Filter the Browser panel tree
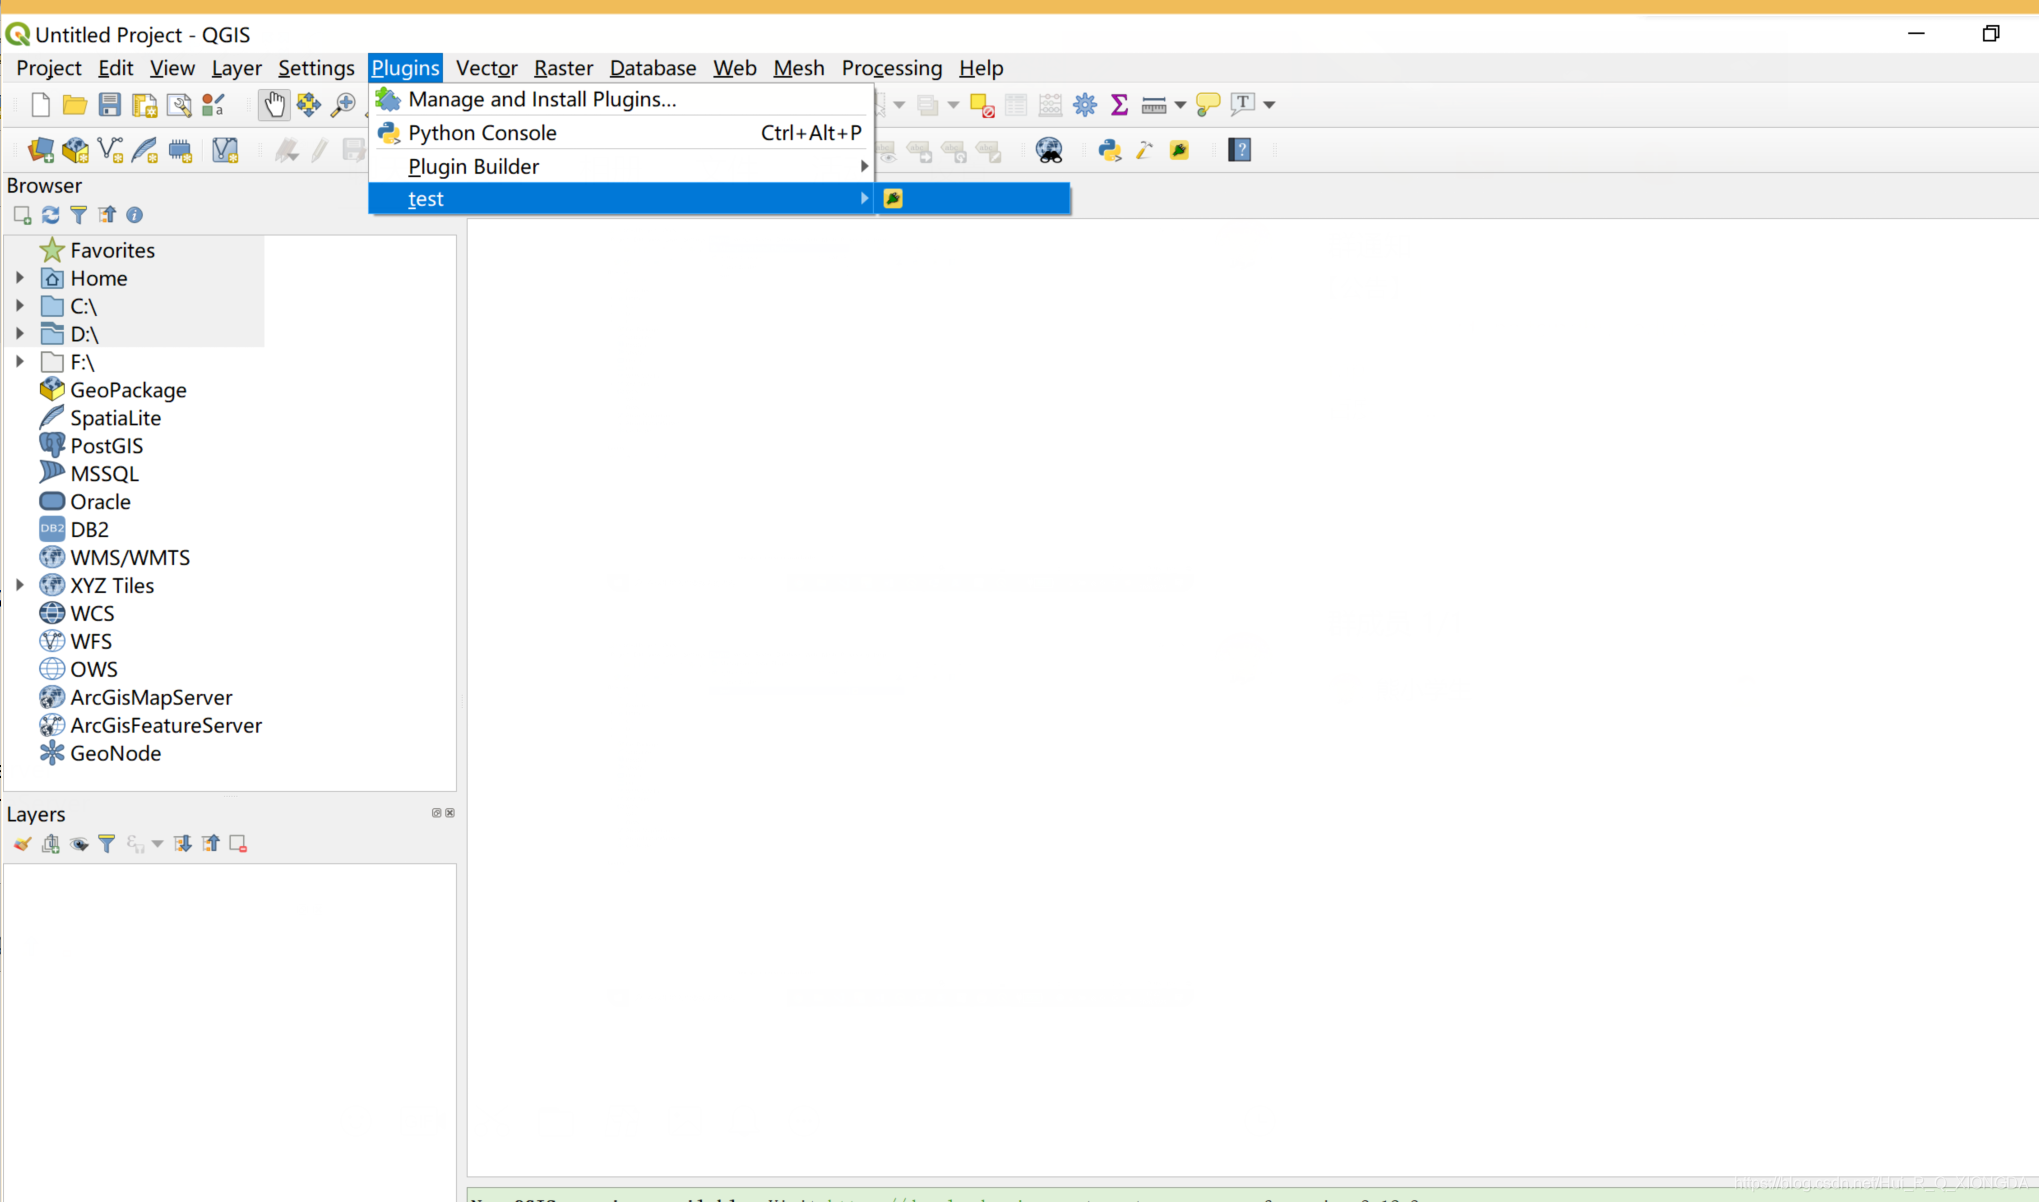 78,215
